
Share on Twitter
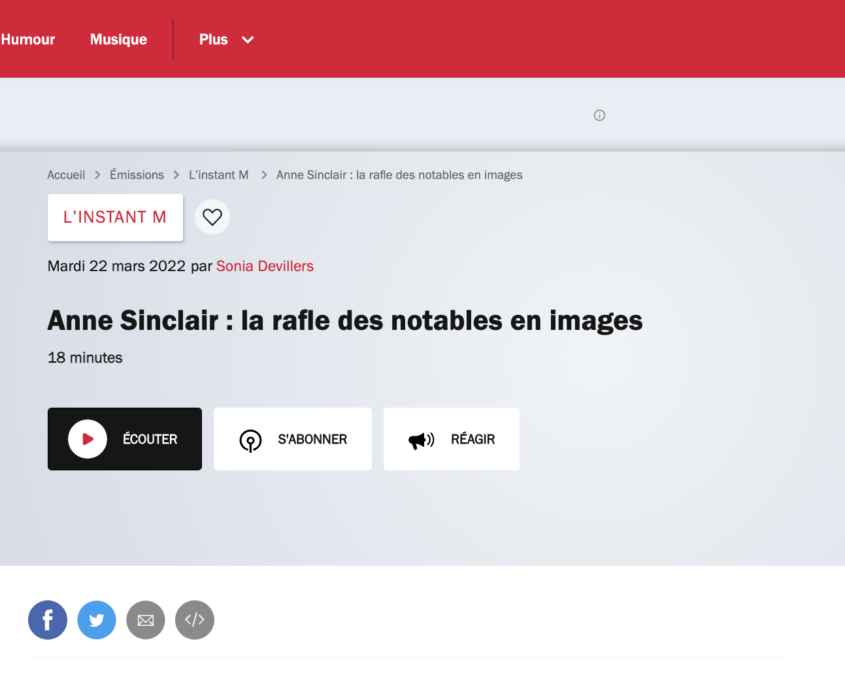click(x=96, y=620)
